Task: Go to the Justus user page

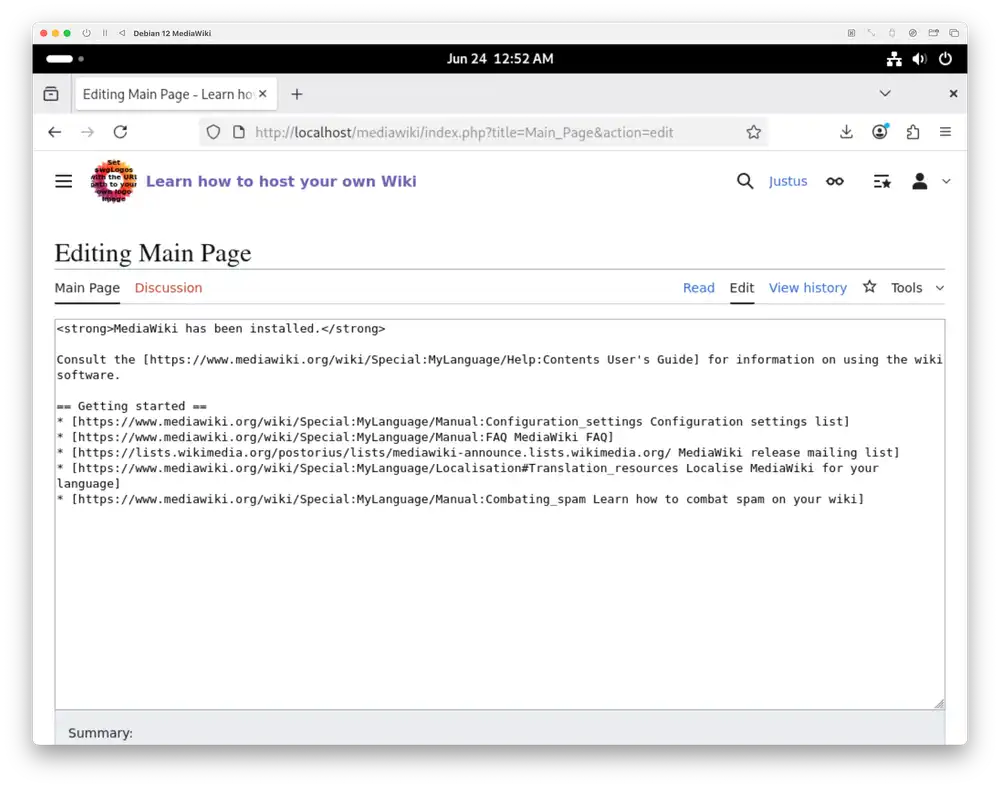Action: (x=788, y=182)
